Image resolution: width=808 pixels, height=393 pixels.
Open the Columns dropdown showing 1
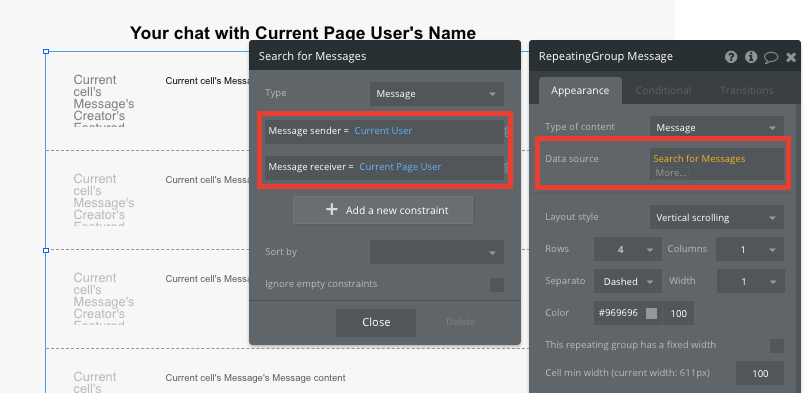(750, 249)
